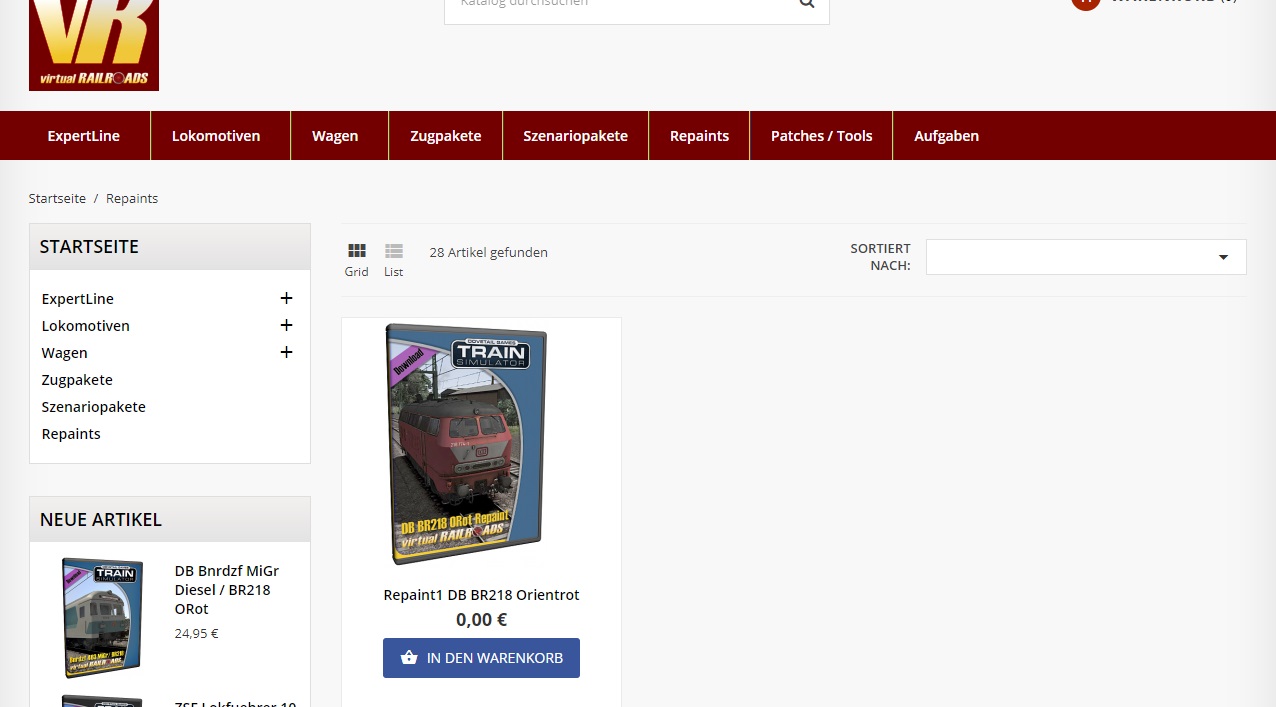Click the search magnifier icon

point(807,4)
